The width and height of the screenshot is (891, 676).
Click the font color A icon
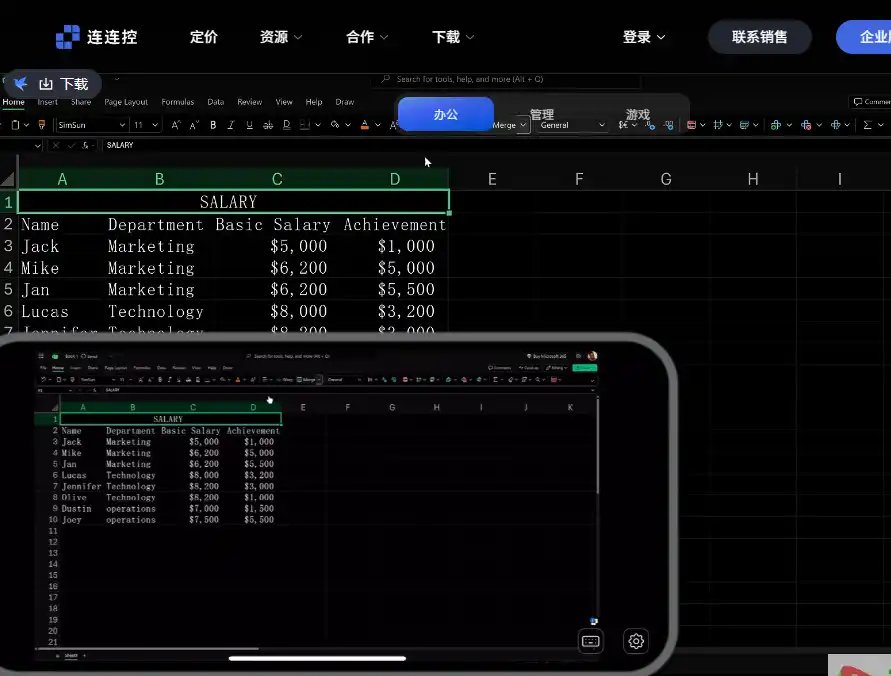coord(365,125)
